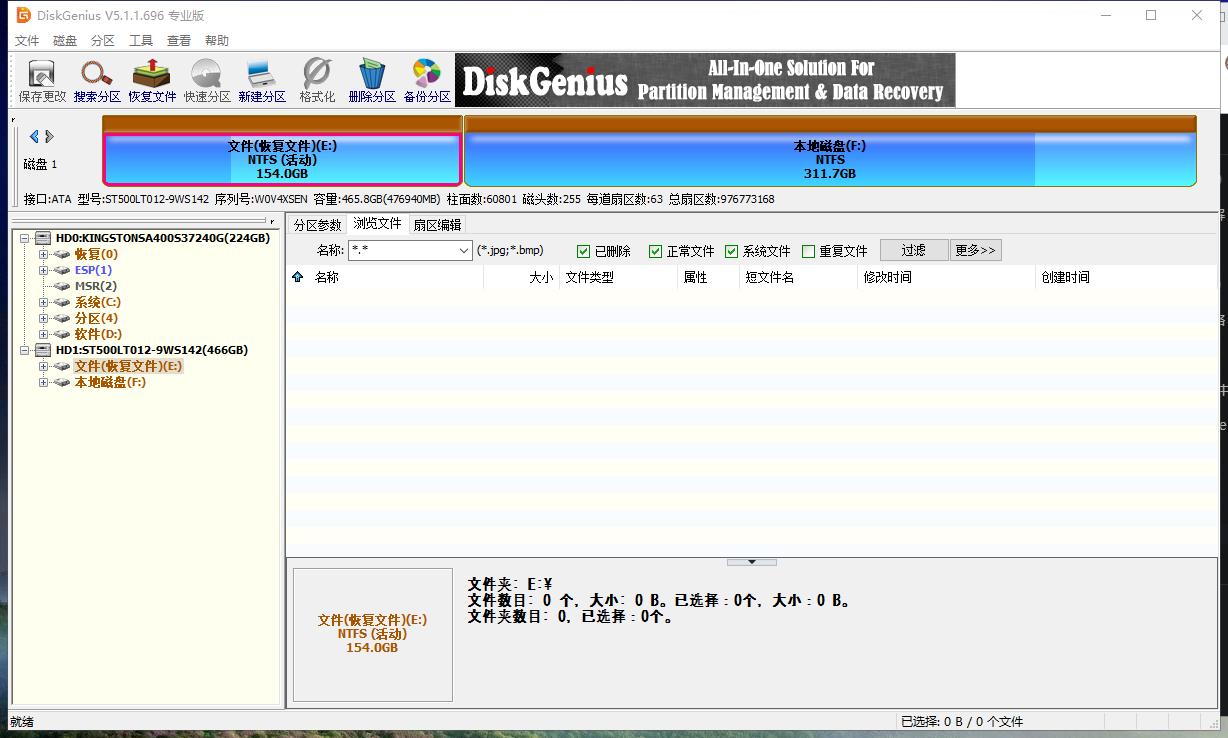This screenshot has height=738, width=1228.
Task: Toggle the 系统文件 checkbox
Action: coord(732,251)
